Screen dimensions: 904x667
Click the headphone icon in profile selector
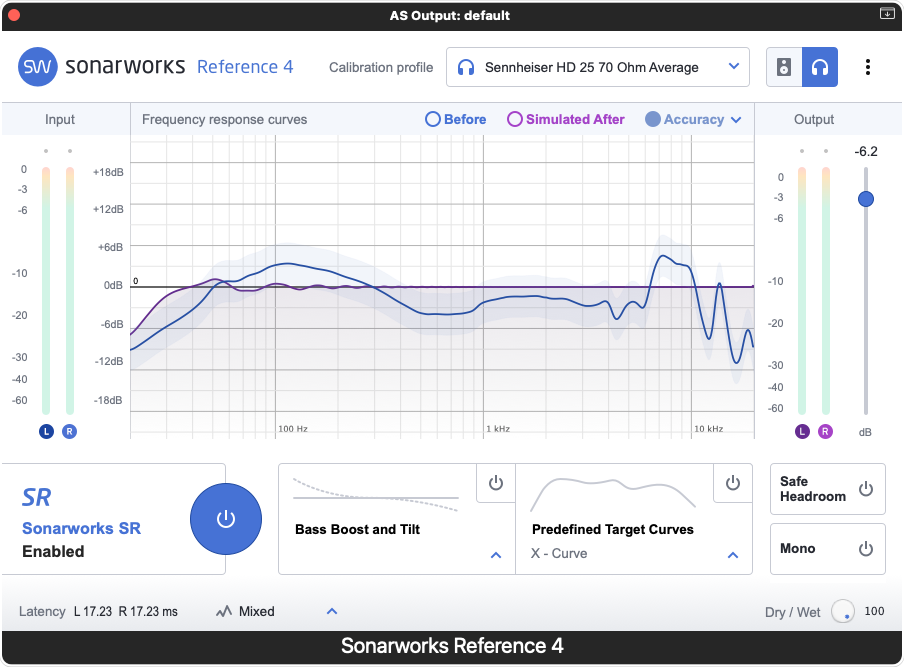pyautogui.click(x=466, y=67)
